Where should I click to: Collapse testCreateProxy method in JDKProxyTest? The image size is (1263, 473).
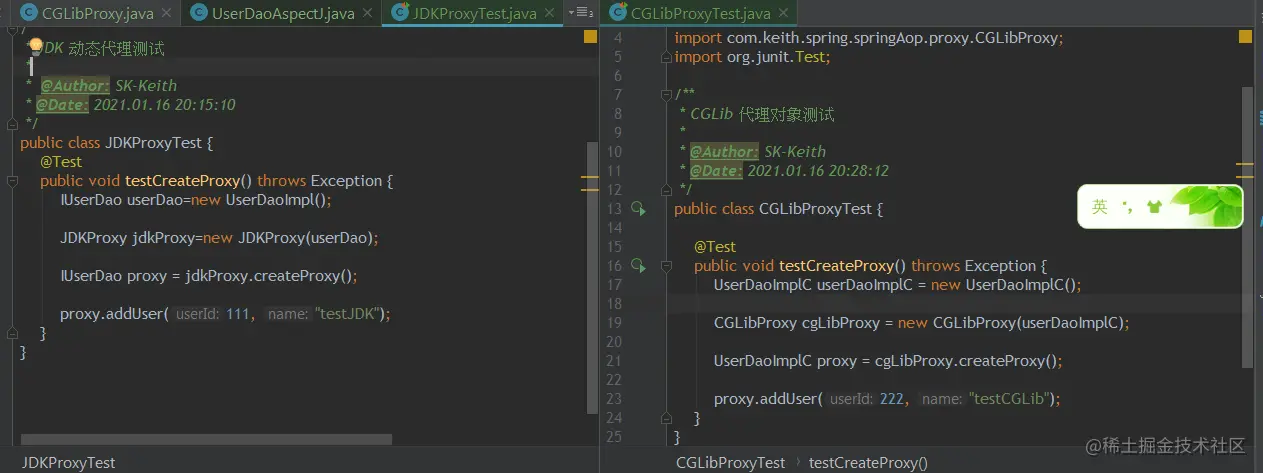(13, 181)
